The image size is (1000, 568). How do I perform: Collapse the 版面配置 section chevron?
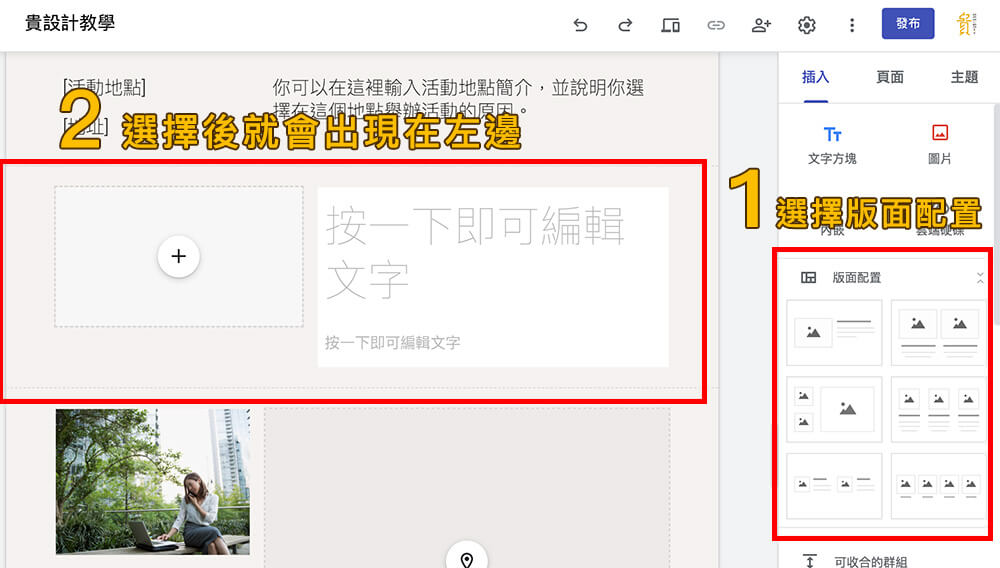point(980,278)
